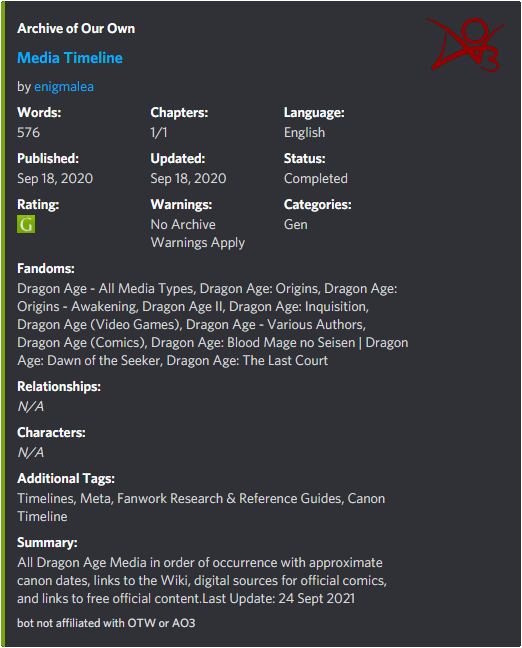
Task: Click the Relationships N/A value
Action: pos(31,407)
